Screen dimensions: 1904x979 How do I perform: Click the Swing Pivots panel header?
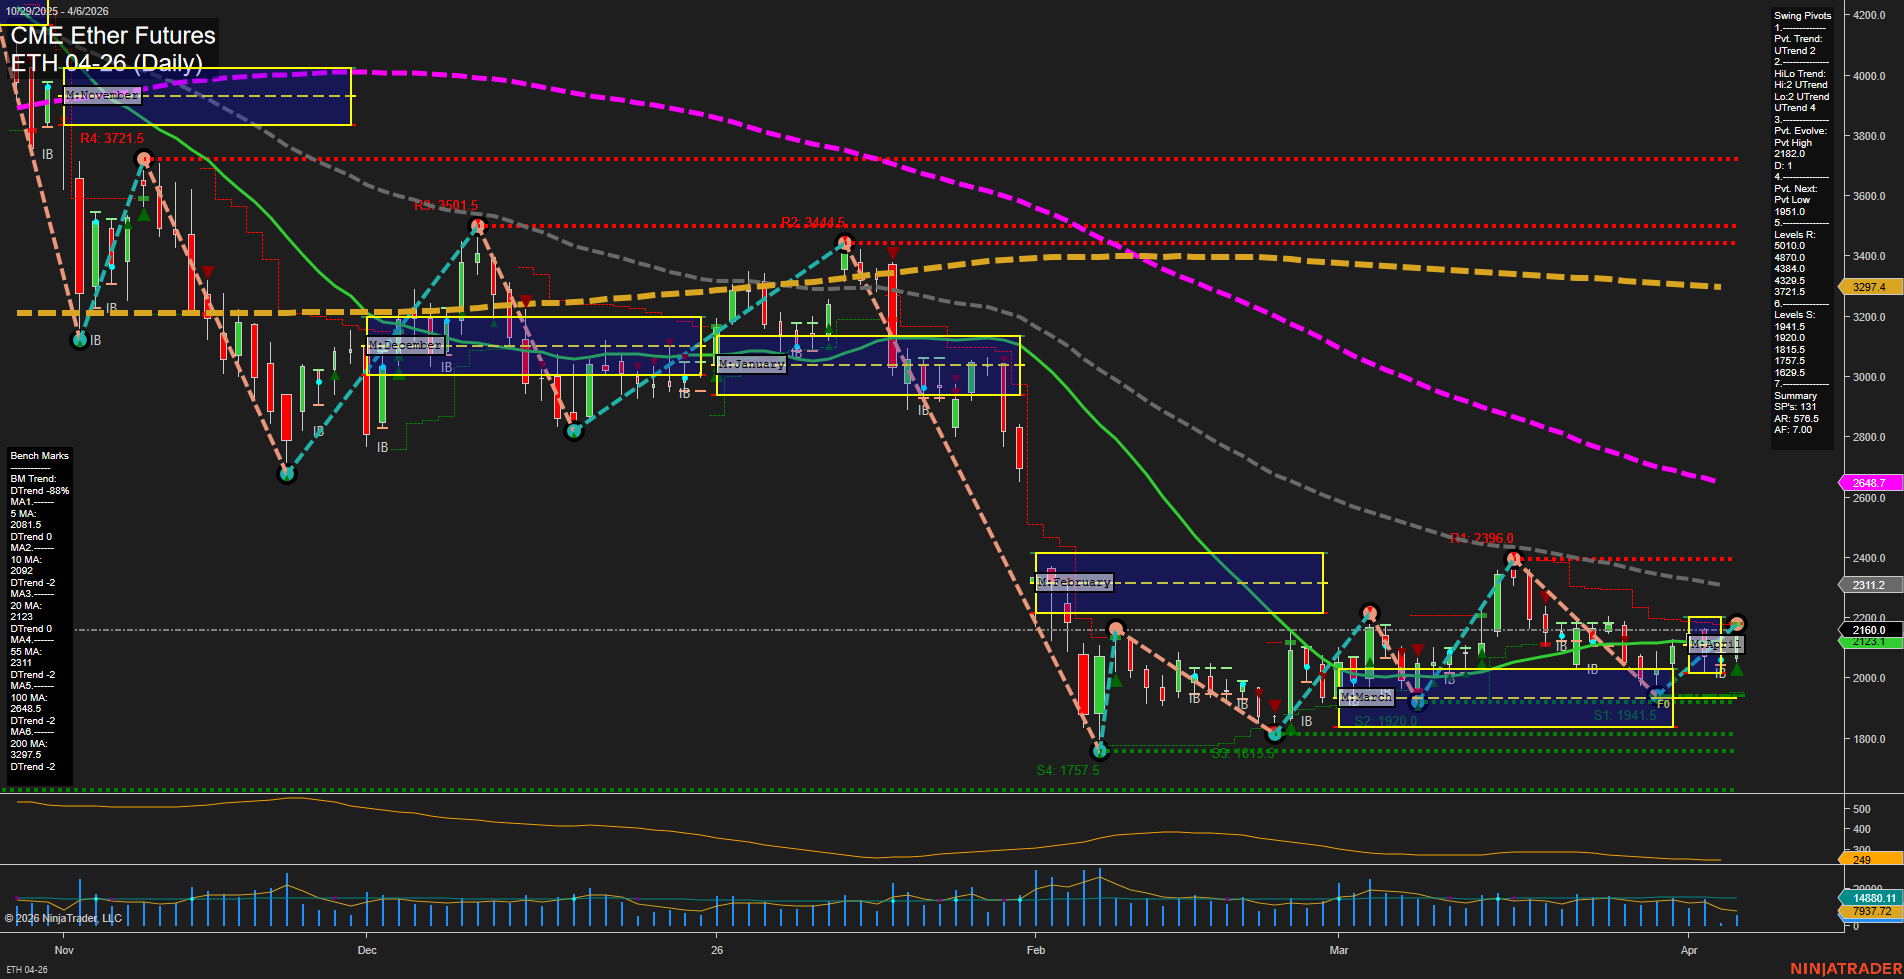(1802, 16)
